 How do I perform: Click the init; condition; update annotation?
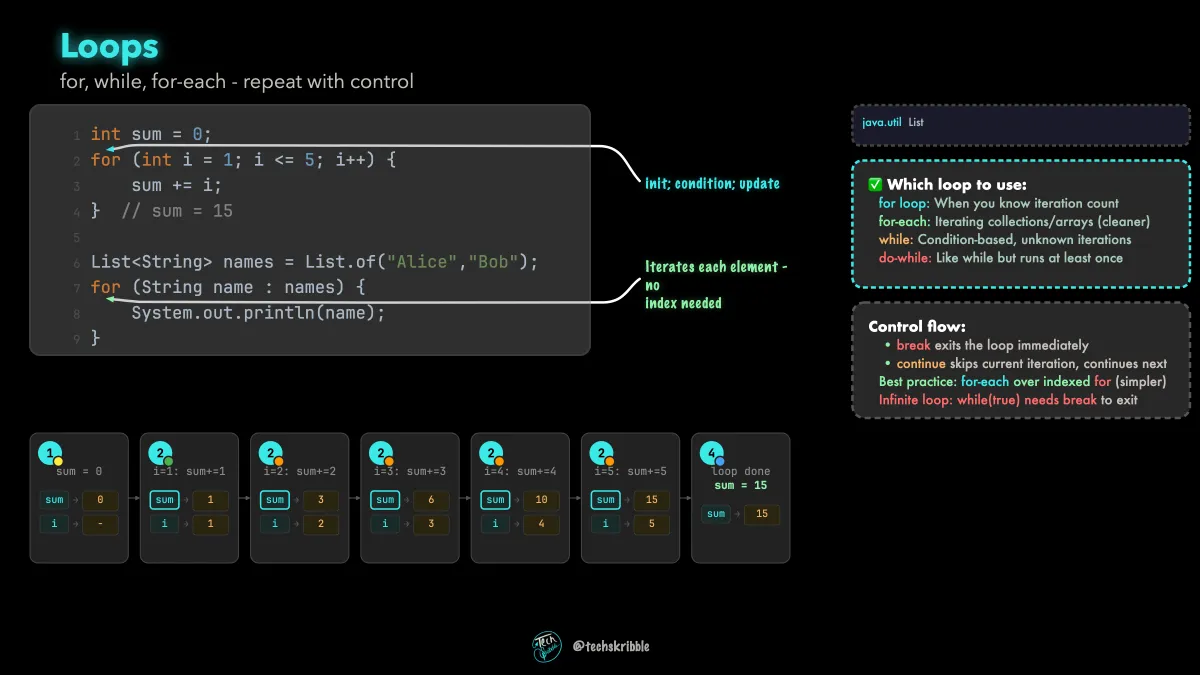(712, 184)
